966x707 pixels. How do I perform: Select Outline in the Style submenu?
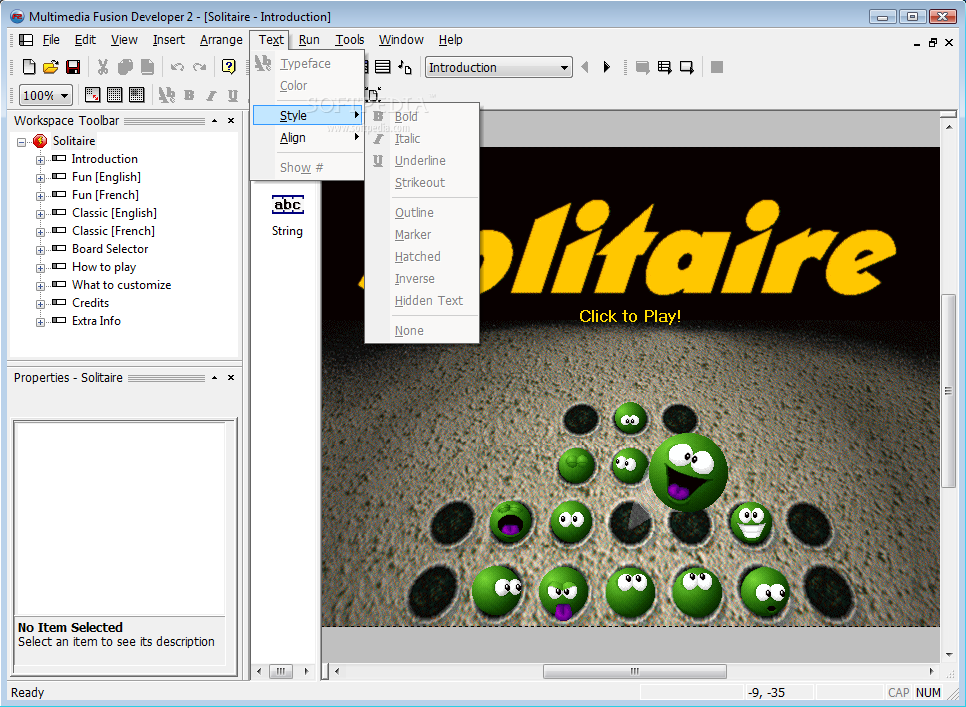(x=422, y=212)
